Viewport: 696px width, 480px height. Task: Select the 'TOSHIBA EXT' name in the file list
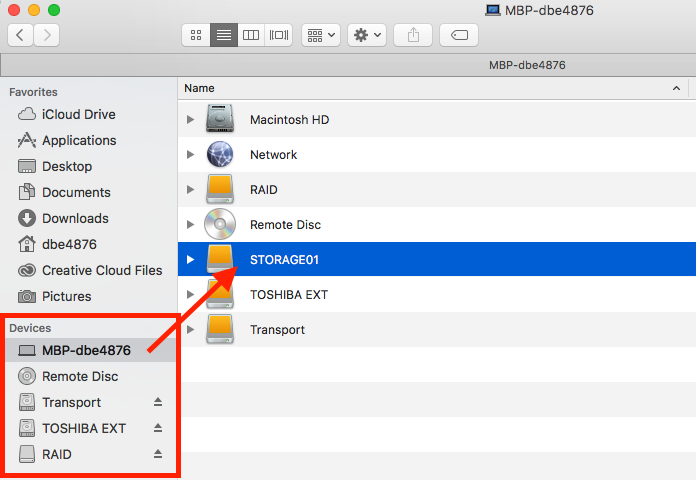289,295
